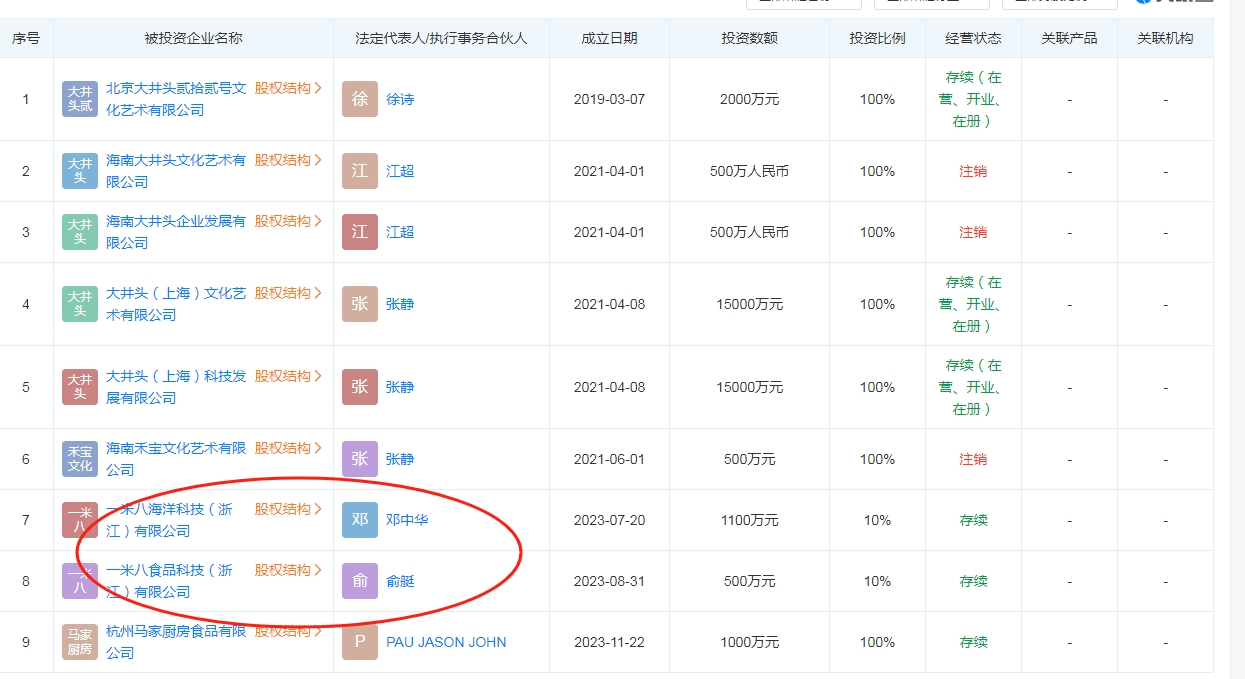Click the 俞 avatar beside 俞艇
This screenshot has height=679, width=1245.
[x=360, y=581]
